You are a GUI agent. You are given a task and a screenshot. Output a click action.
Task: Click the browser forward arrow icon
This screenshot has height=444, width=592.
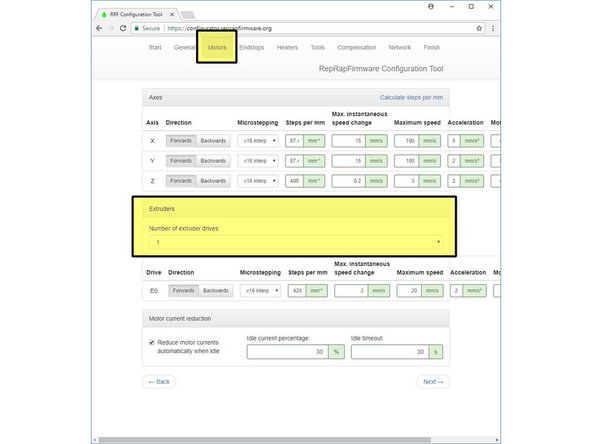[111, 28]
